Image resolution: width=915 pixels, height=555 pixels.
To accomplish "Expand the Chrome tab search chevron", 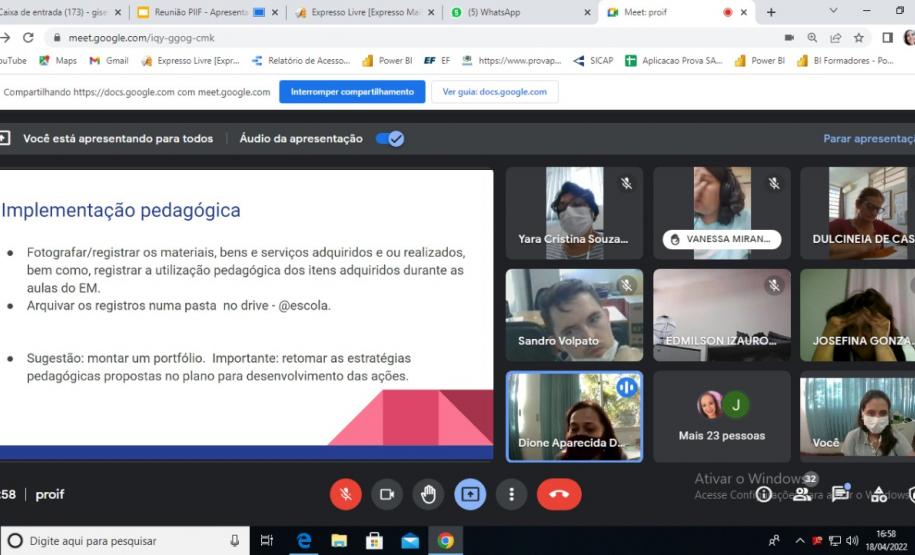I will [x=833, y=11].
